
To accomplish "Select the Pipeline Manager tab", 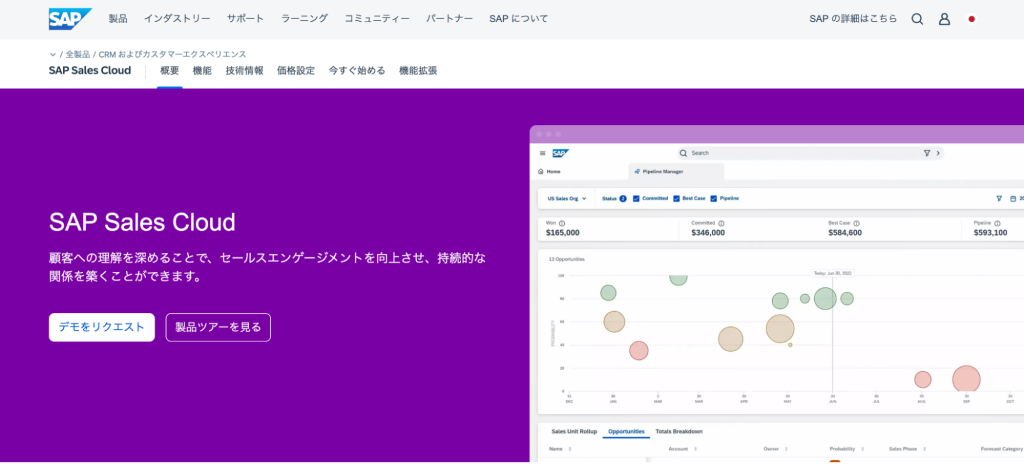I will coord(676,171).
